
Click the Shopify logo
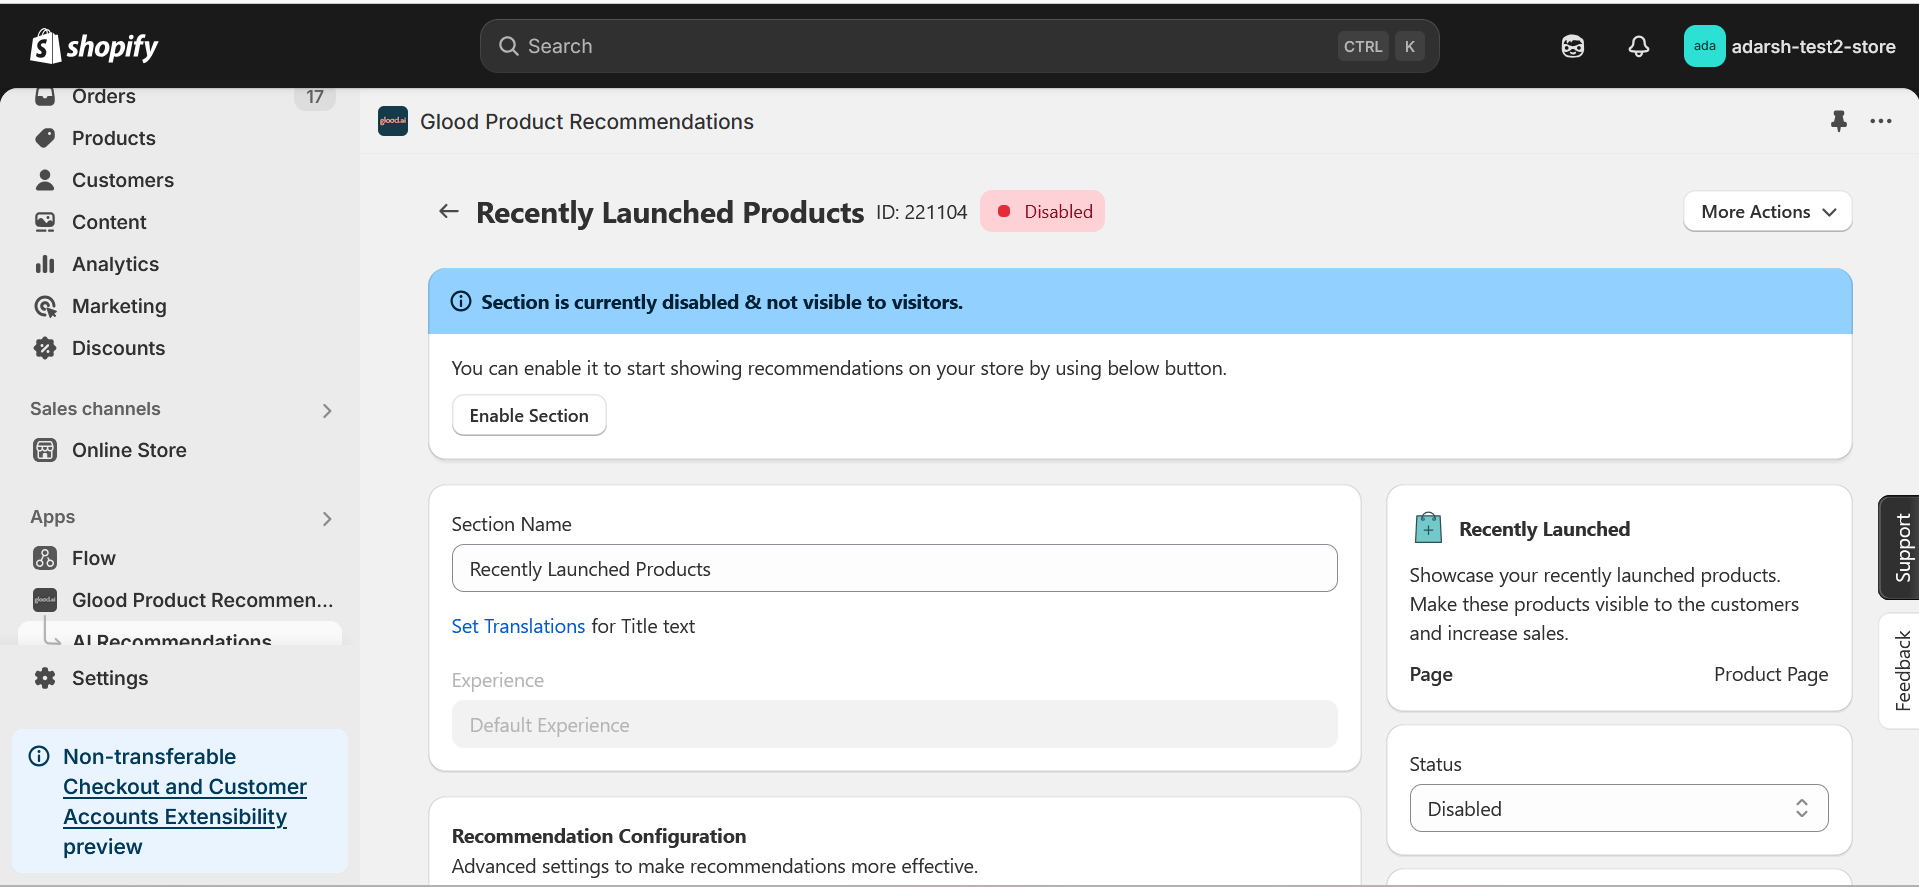[x=94, y=46]
